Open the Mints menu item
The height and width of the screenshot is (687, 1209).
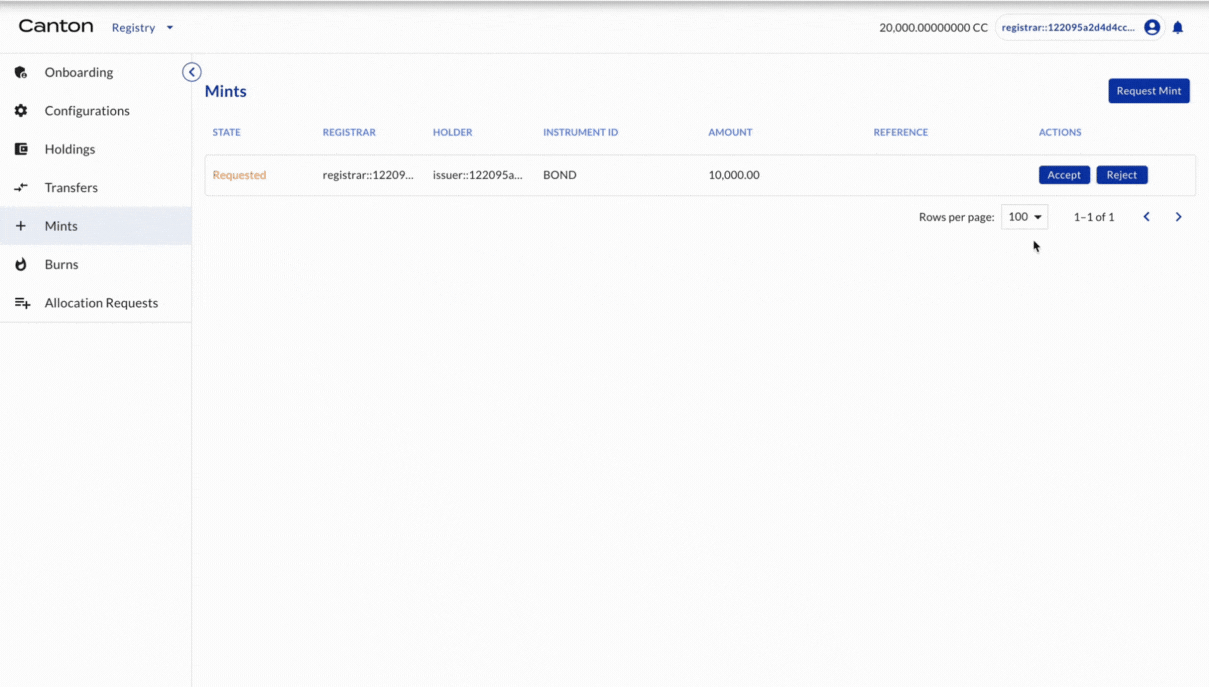point(61,226)
